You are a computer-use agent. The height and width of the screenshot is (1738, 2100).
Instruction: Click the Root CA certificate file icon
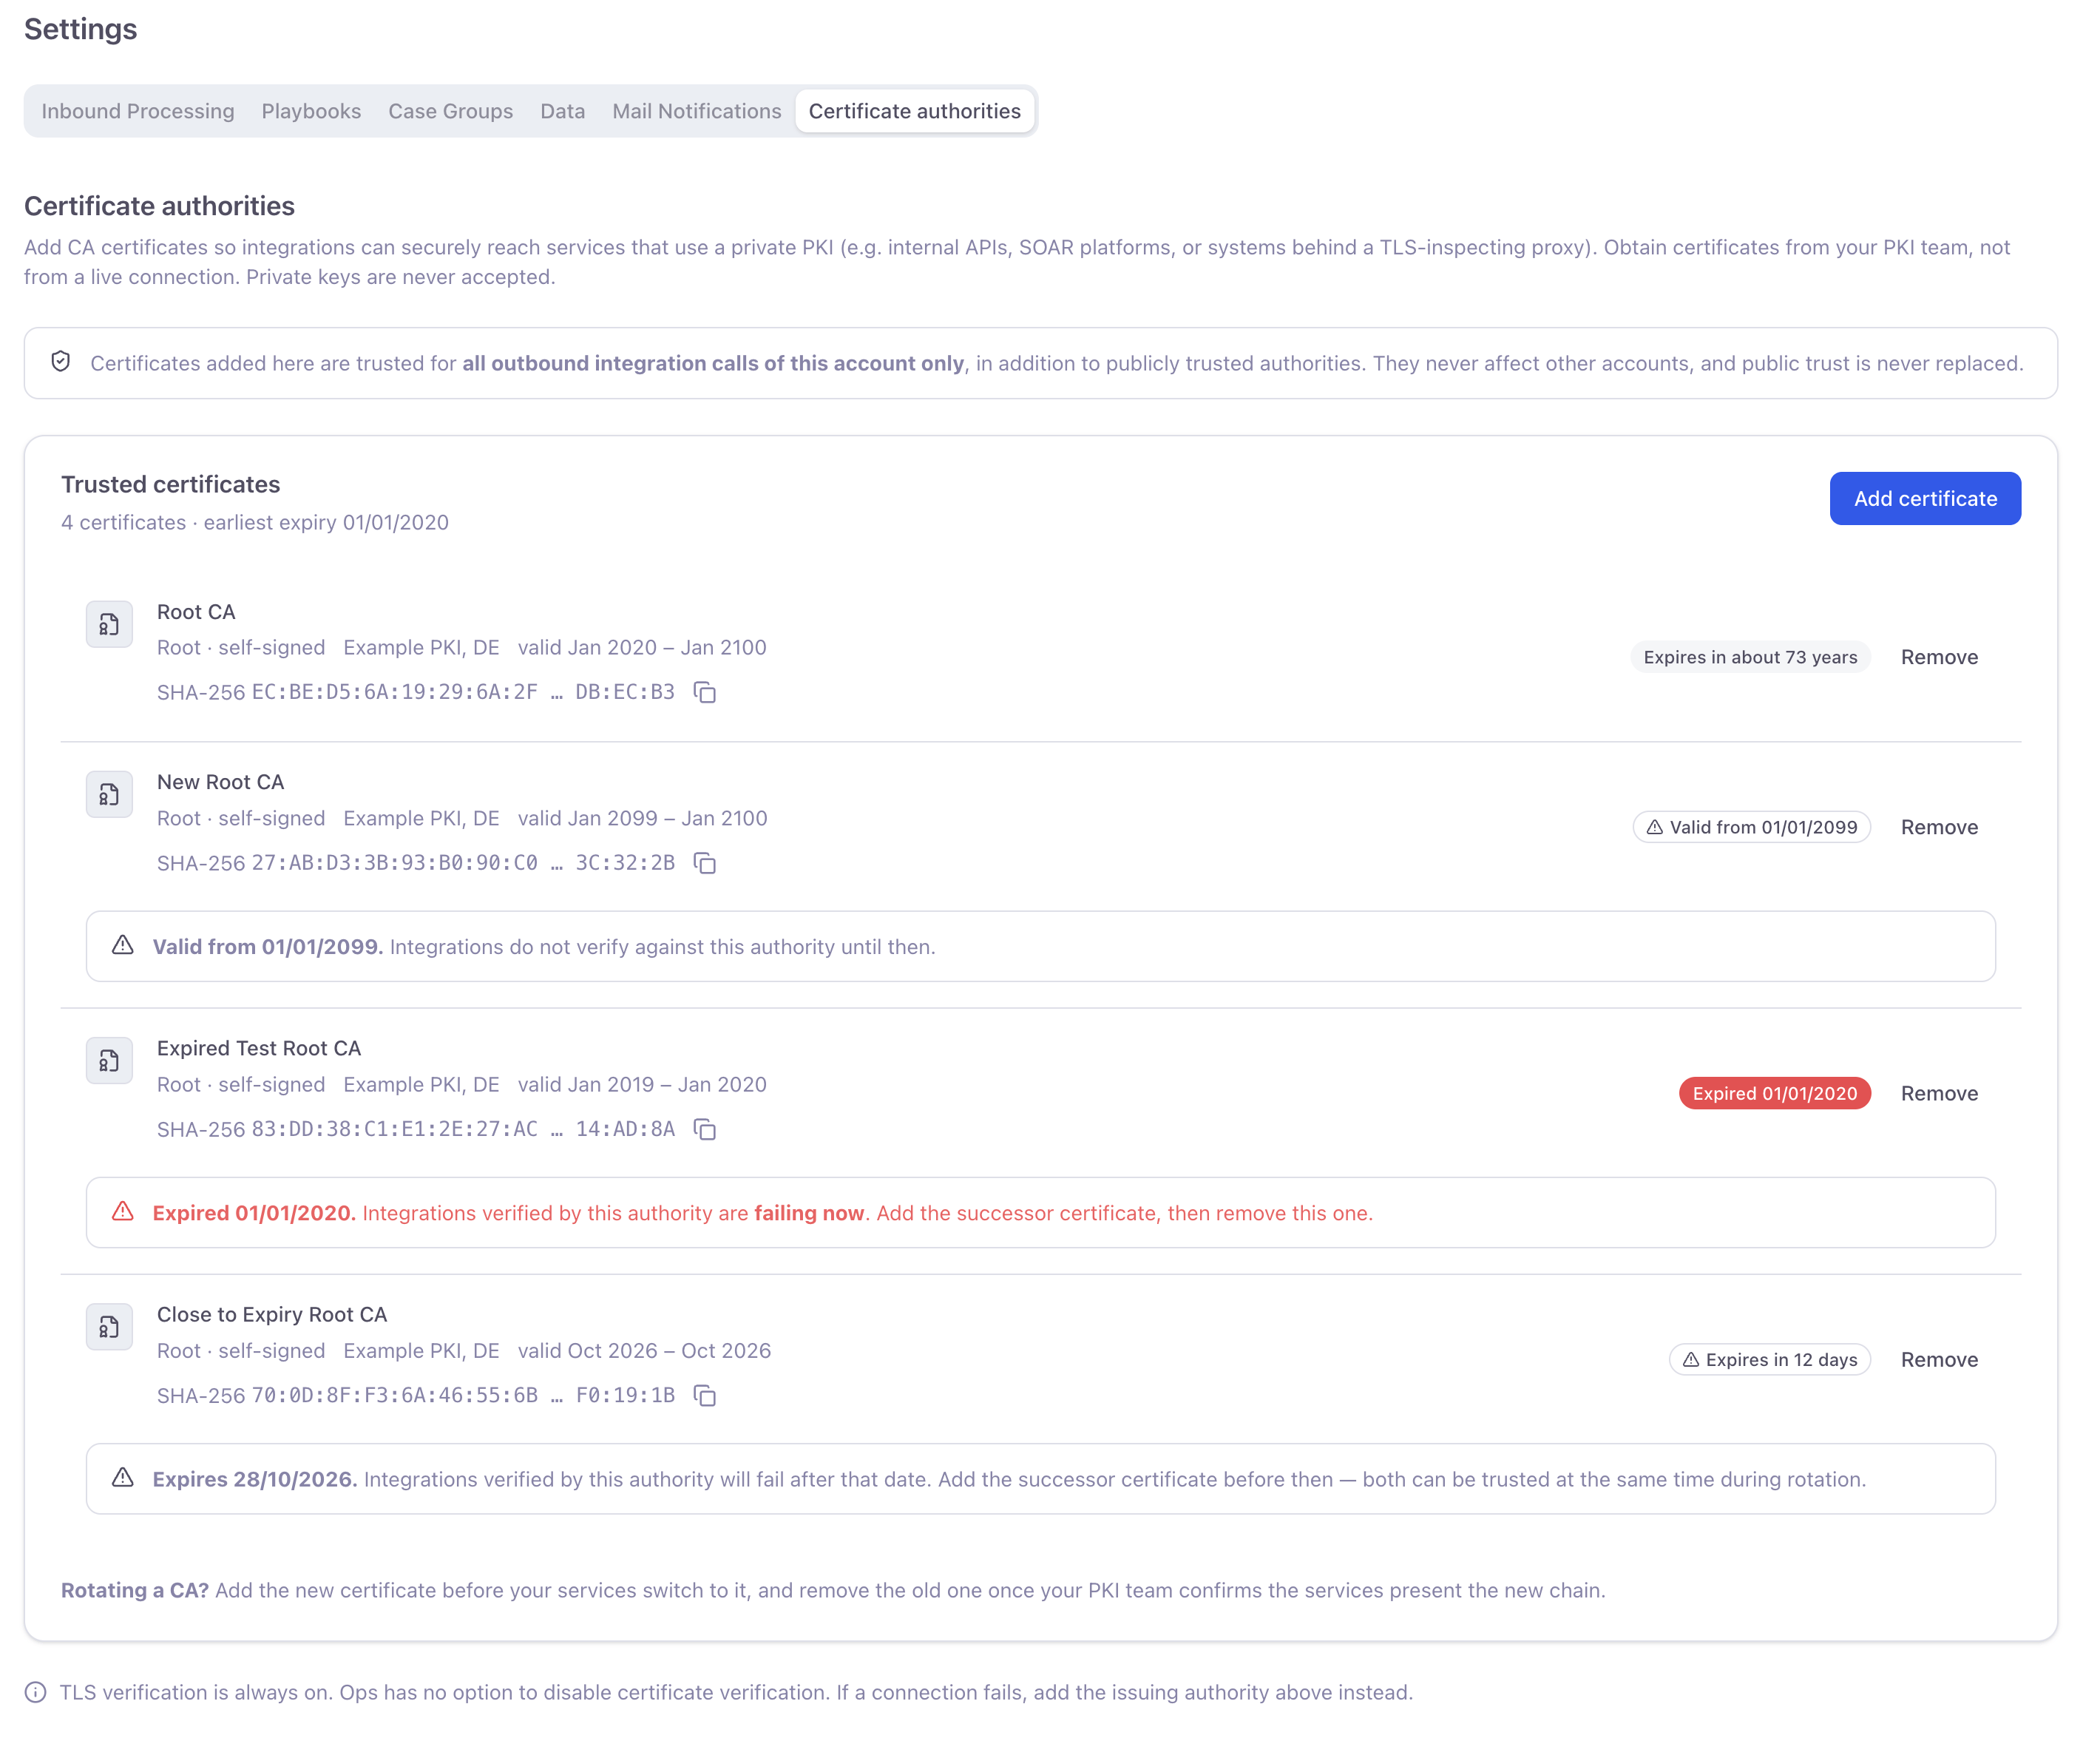[109, 624]
